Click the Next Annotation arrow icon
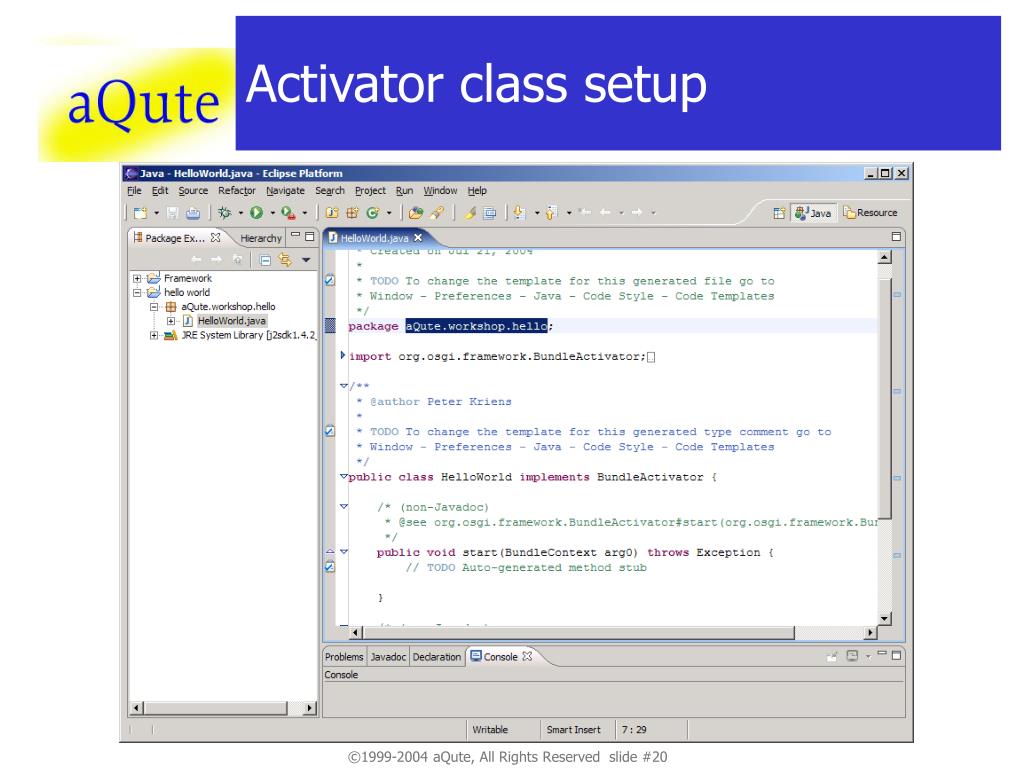 pyautogui.click(x=520, y=213)
